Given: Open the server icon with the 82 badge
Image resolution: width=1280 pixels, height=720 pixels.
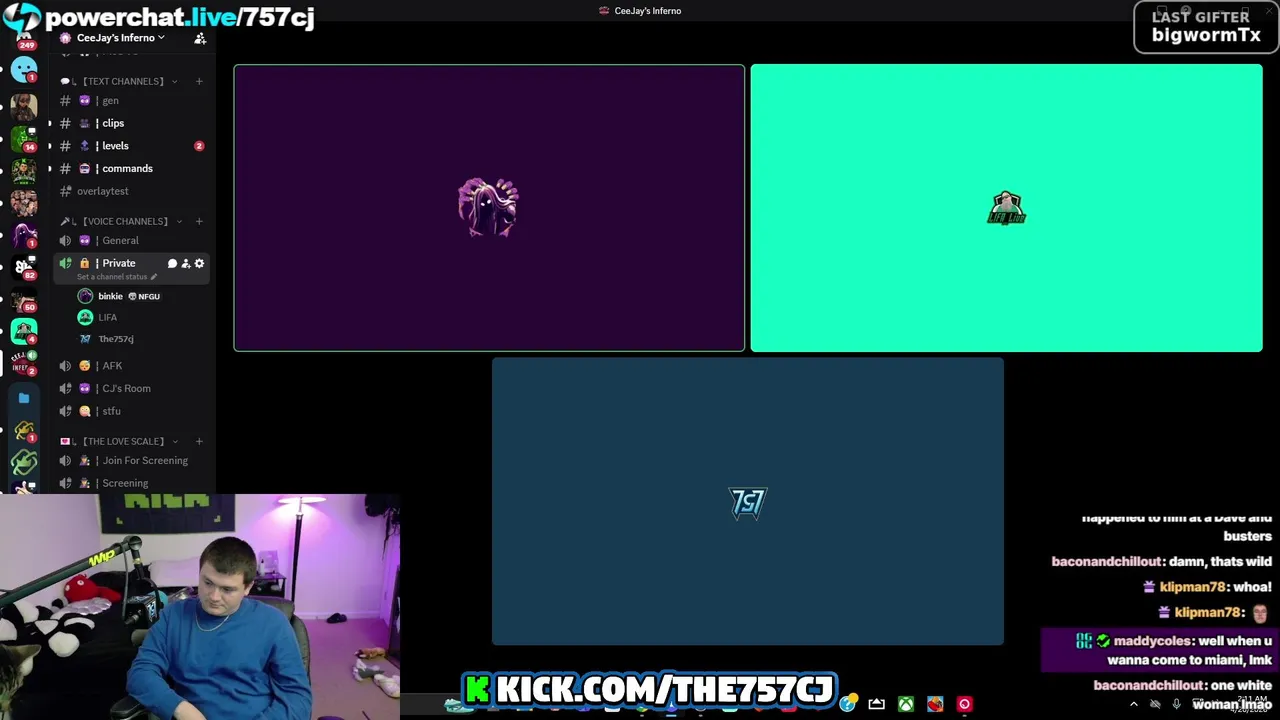Looking at the screenshot, I should (x=24, y=266).
